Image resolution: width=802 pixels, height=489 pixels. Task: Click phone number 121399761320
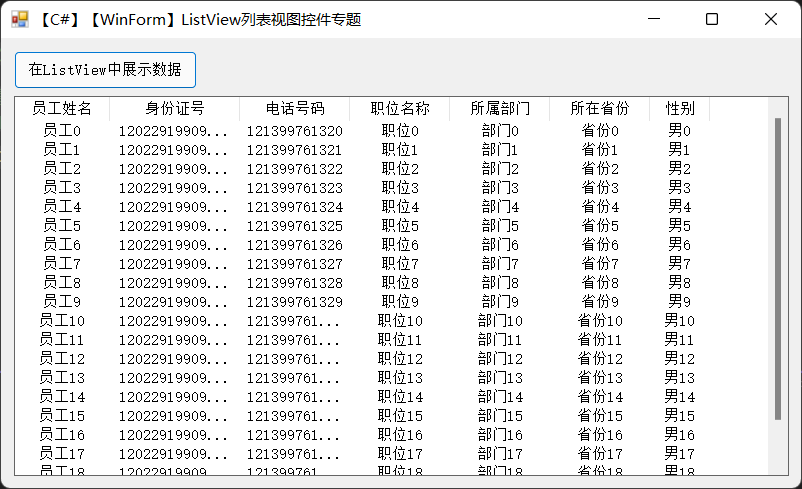point(295,131)
